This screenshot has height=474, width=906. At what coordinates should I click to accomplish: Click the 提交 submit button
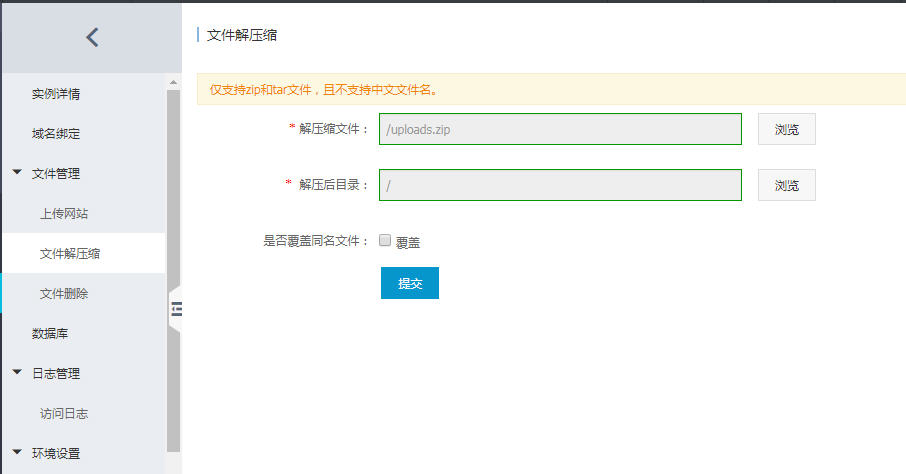coord(410,283)
